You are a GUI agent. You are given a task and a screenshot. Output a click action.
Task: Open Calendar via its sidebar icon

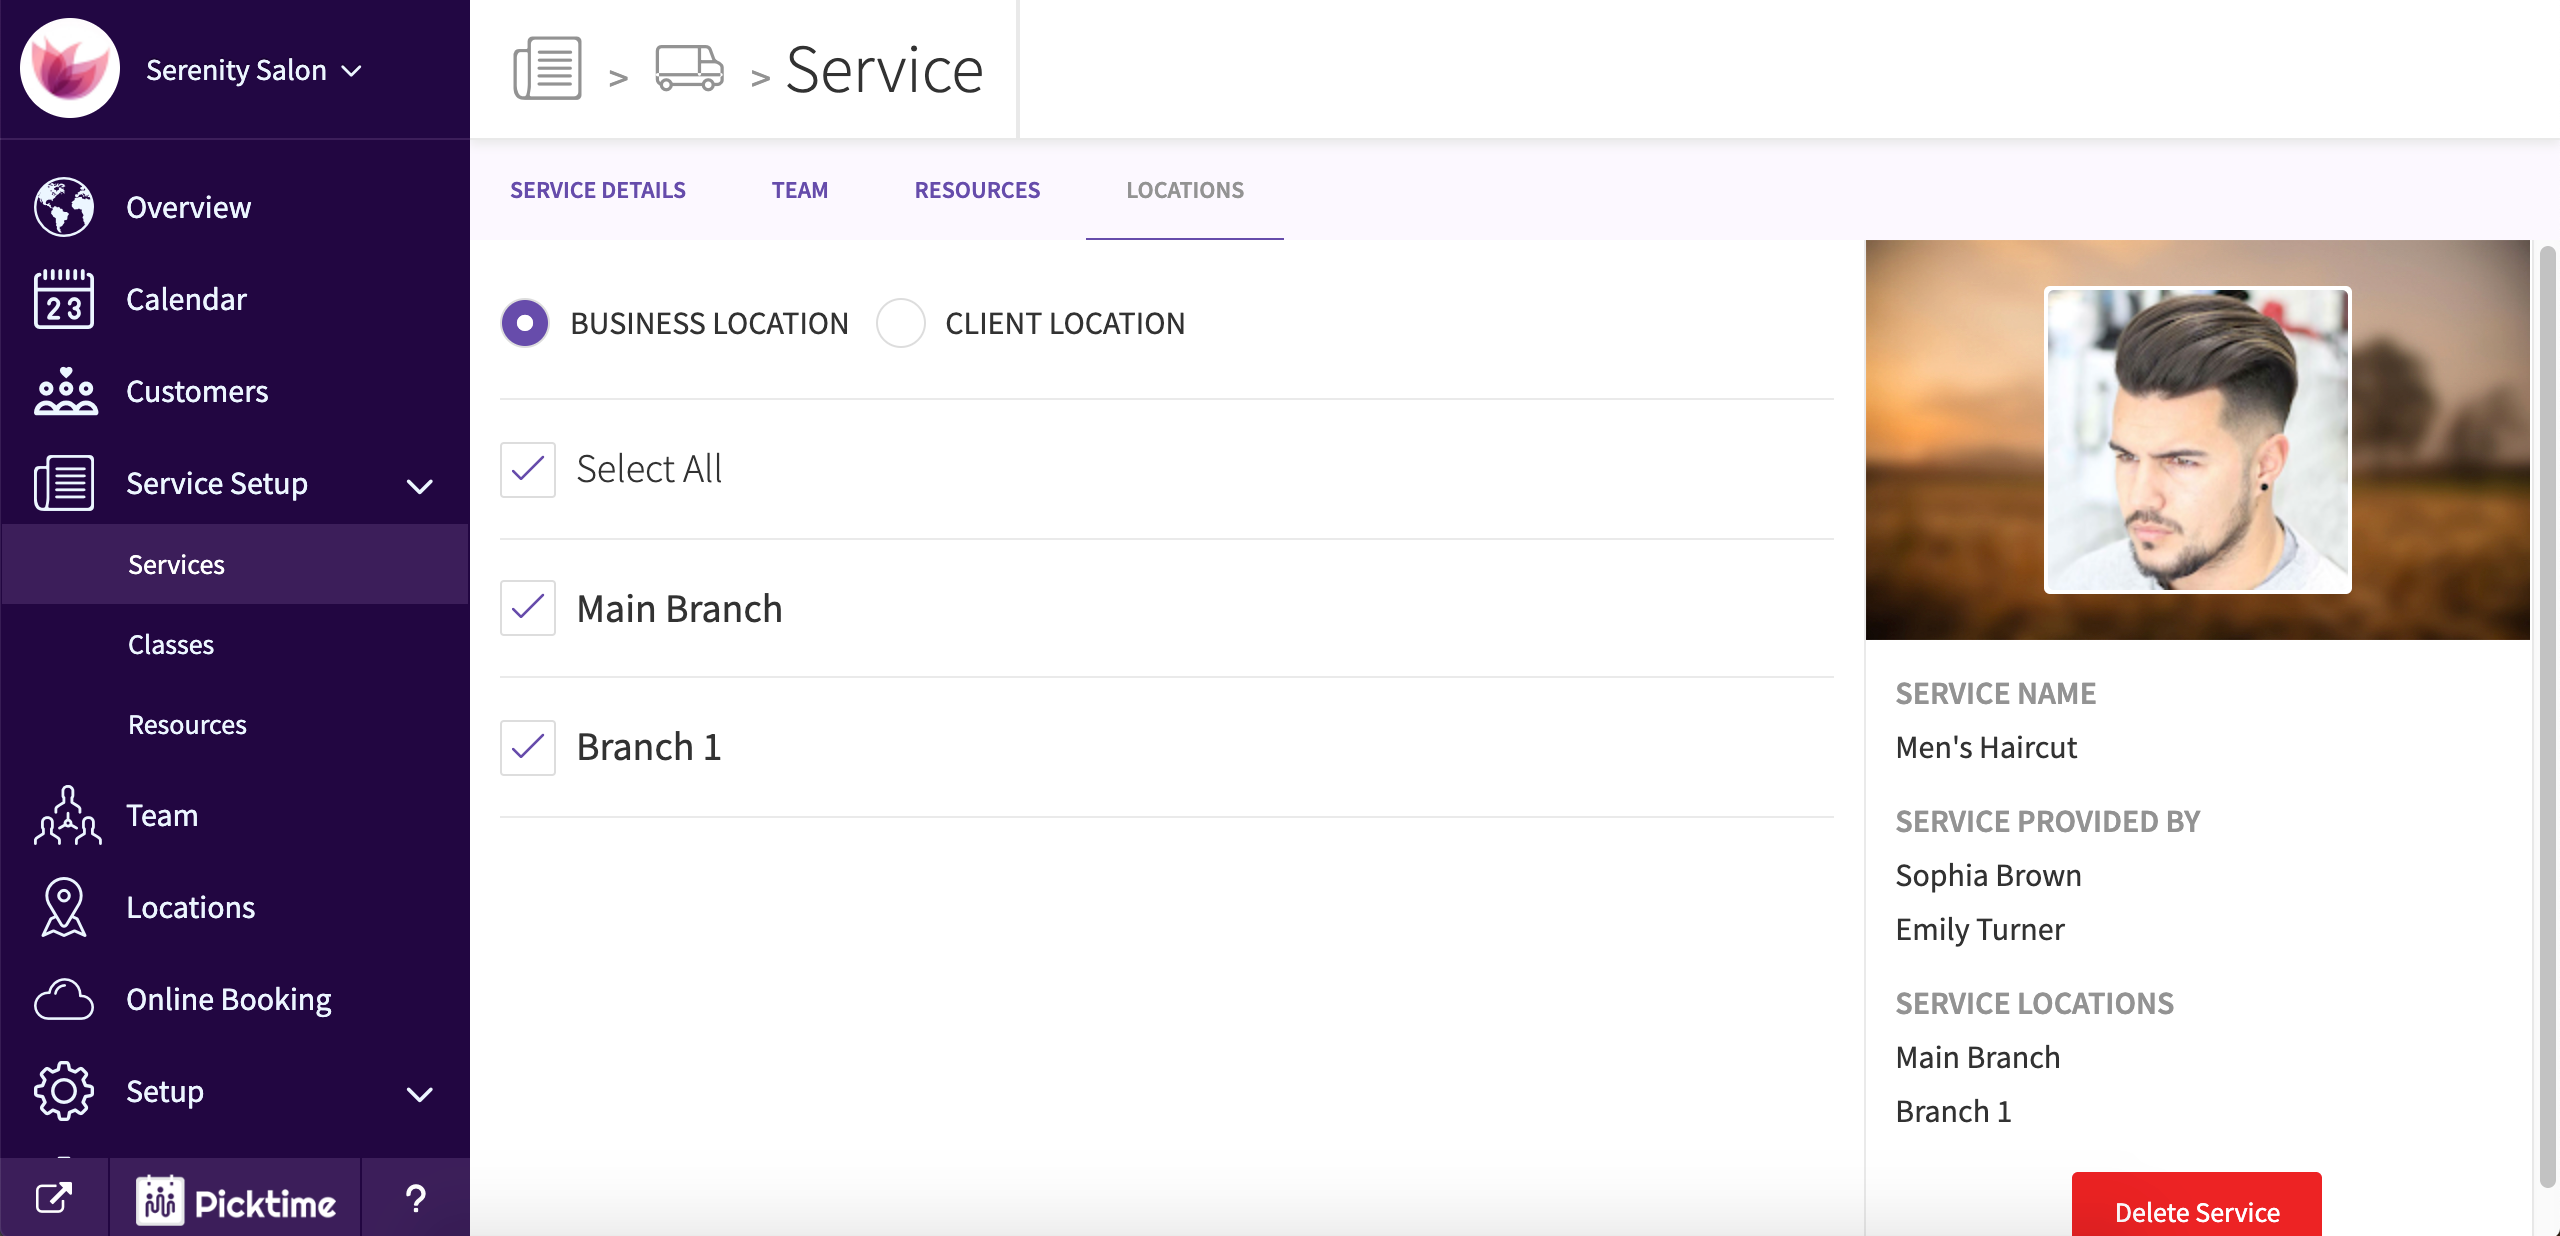[64, 299]
